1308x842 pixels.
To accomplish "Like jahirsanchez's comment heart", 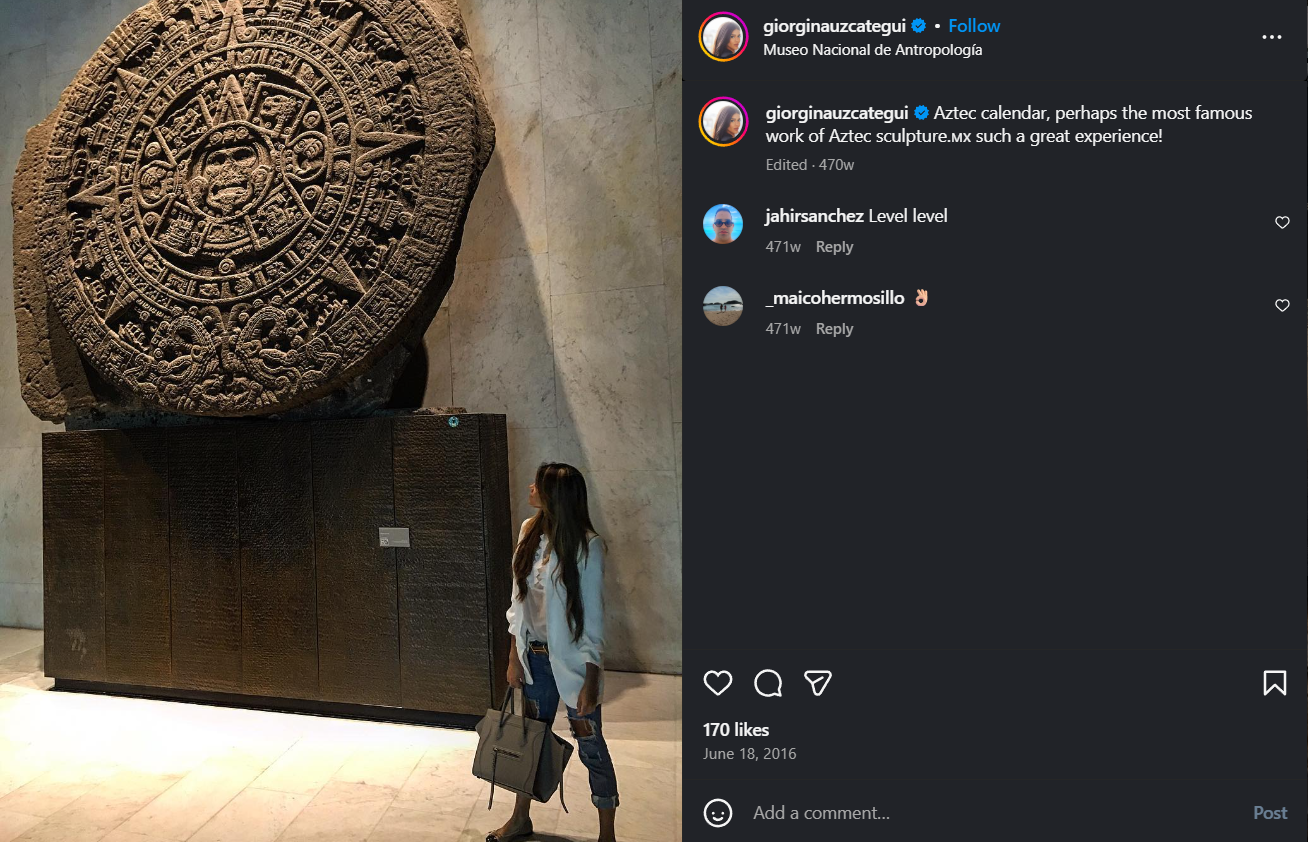I will [x=1282, y=223].
